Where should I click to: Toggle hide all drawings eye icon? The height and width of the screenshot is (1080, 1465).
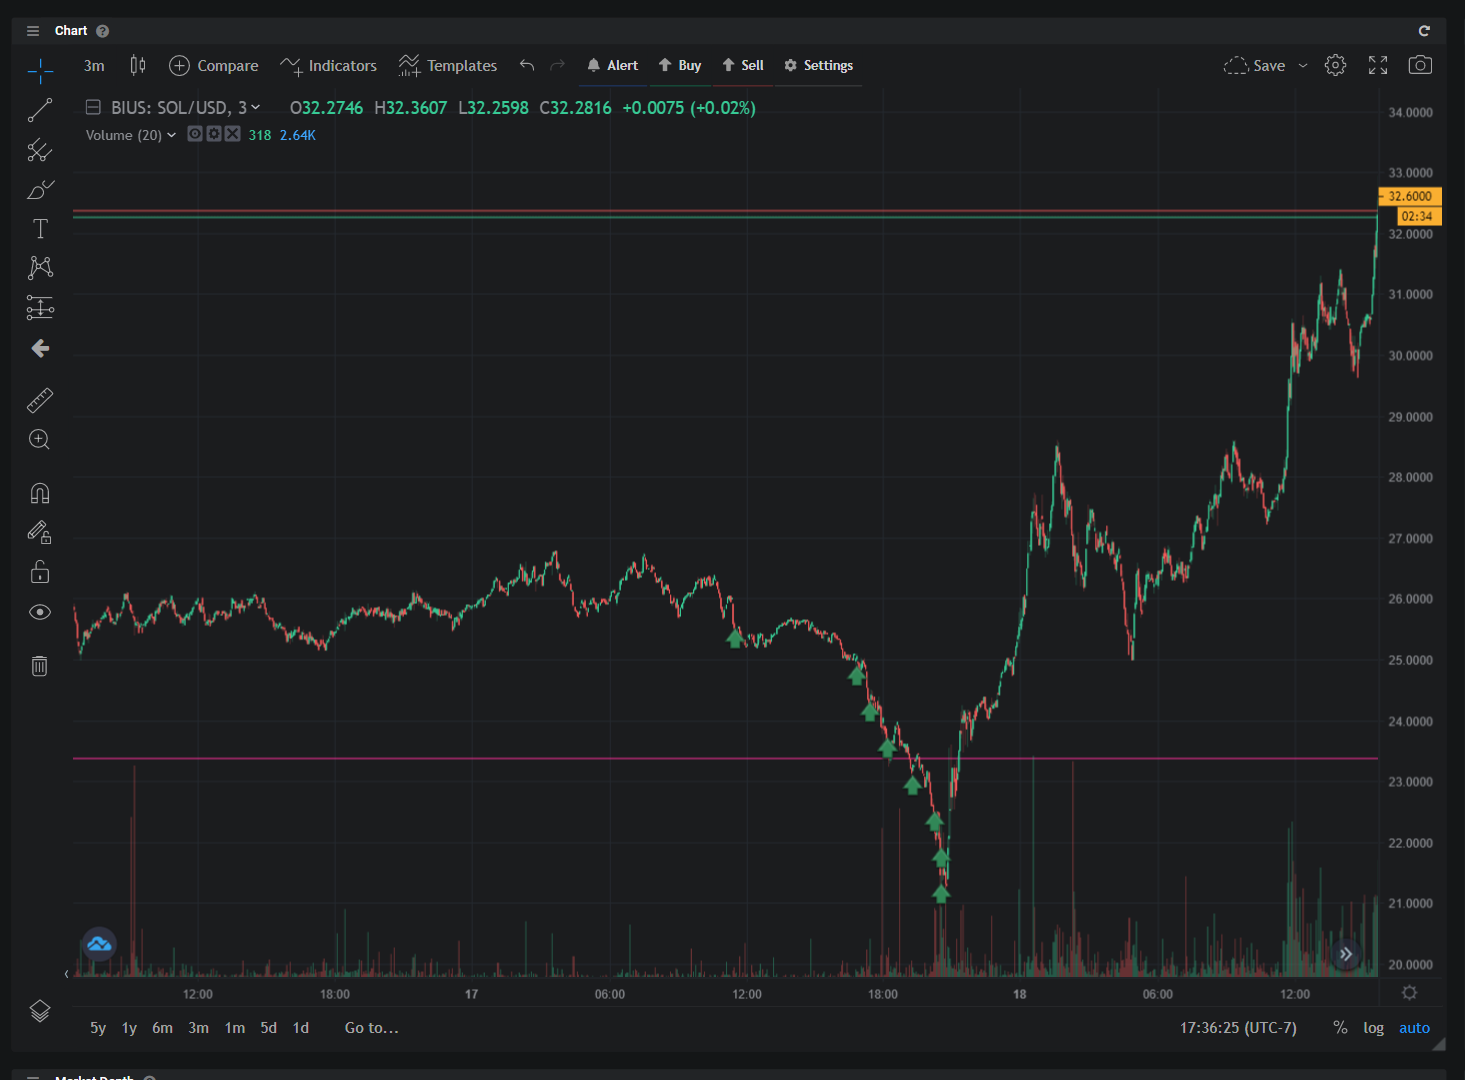[x=40, y=612]
